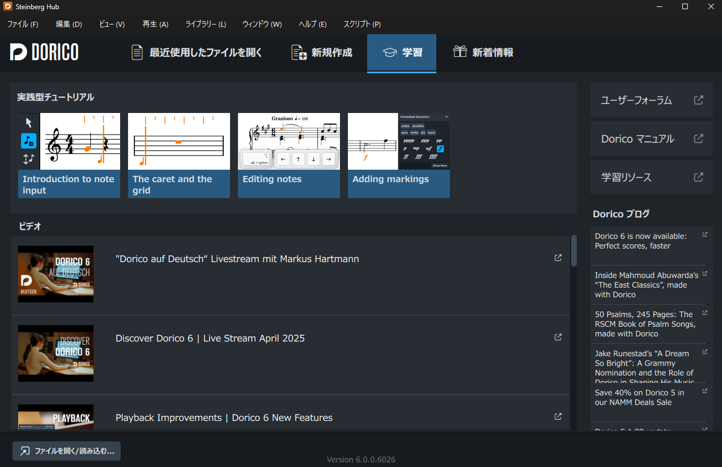Click external link icon beside Jake Runestad's post
This screenshot has height=467, width=722.
[705, 352]
